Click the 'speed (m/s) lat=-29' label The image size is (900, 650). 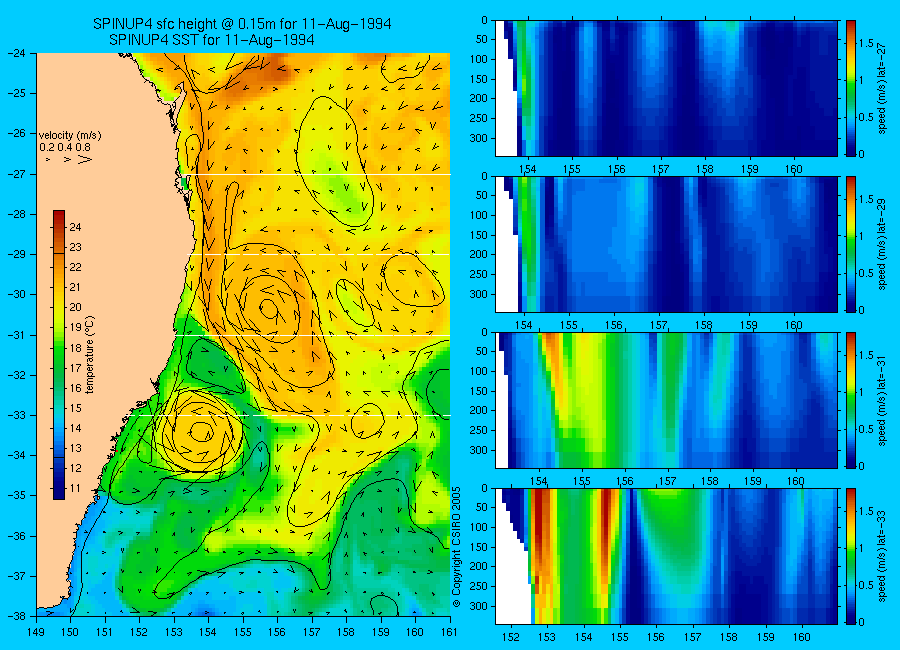click(883, 244)
